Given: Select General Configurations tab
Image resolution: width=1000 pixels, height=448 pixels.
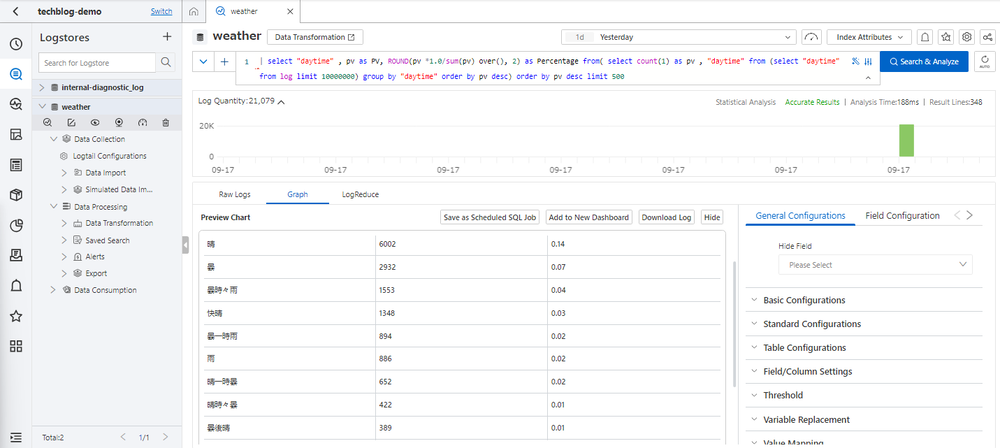Looking at the screenshot, I should click(x=800, y=216).
